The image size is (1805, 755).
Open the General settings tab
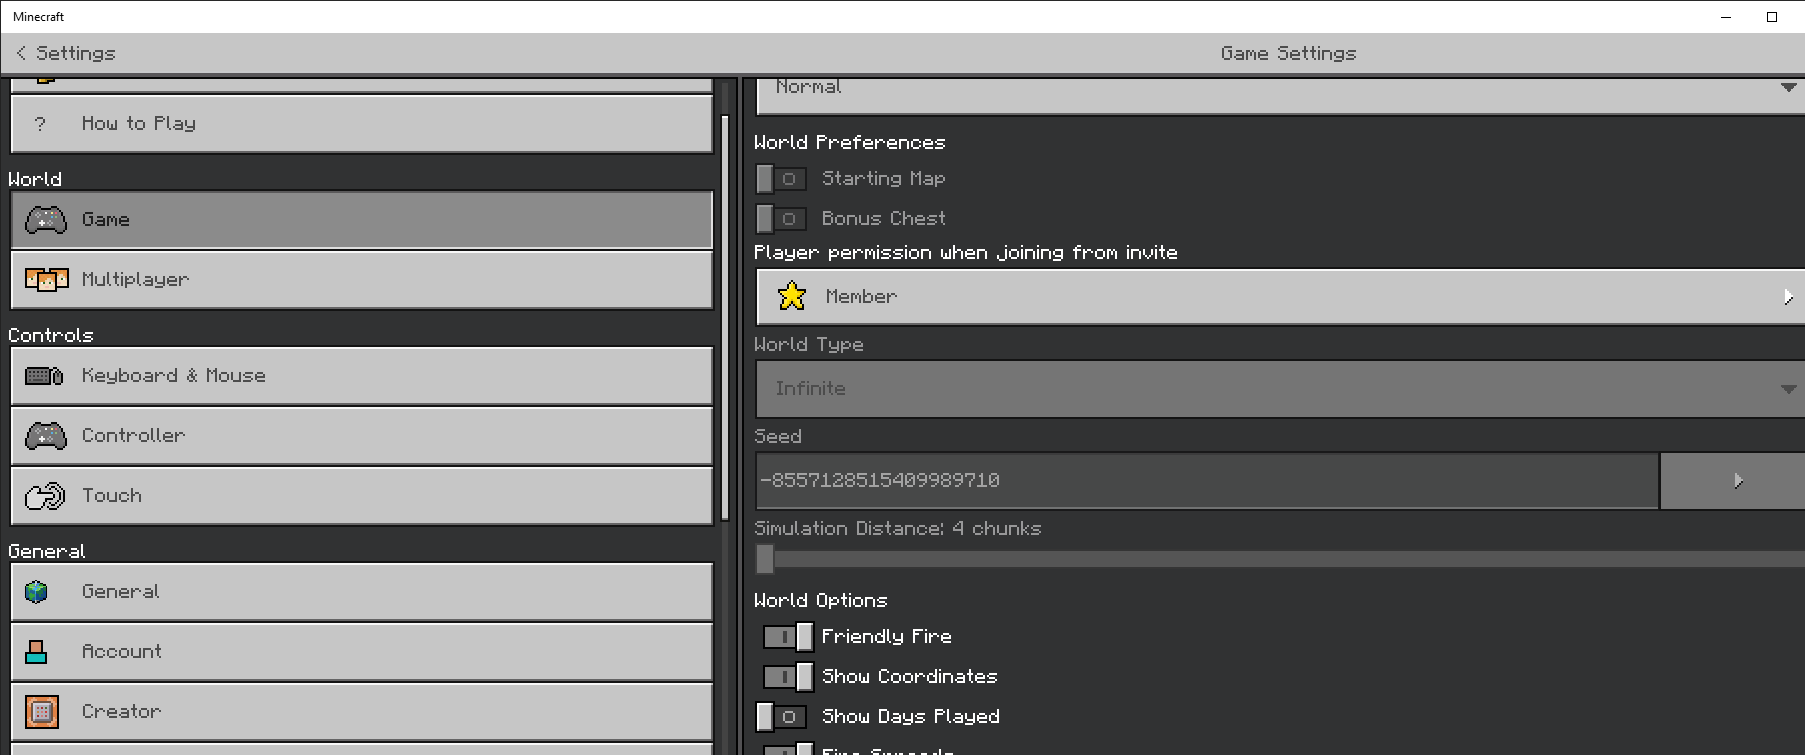point(362,592)
